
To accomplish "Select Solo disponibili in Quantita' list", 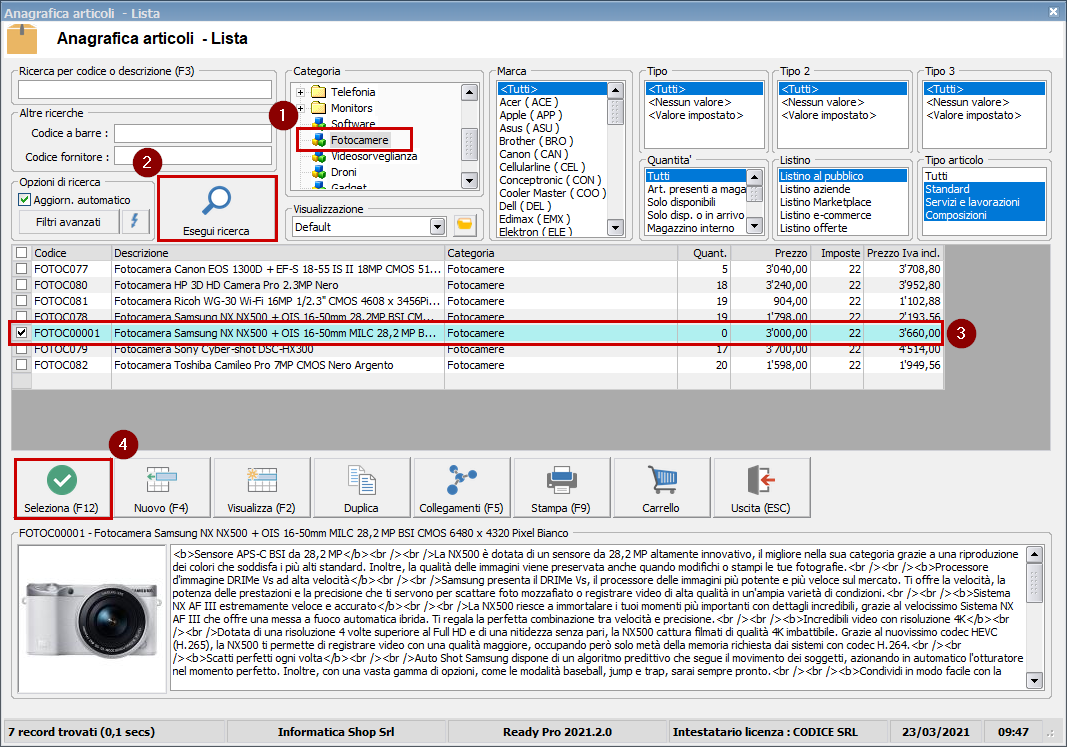I will tap(681, 202).
